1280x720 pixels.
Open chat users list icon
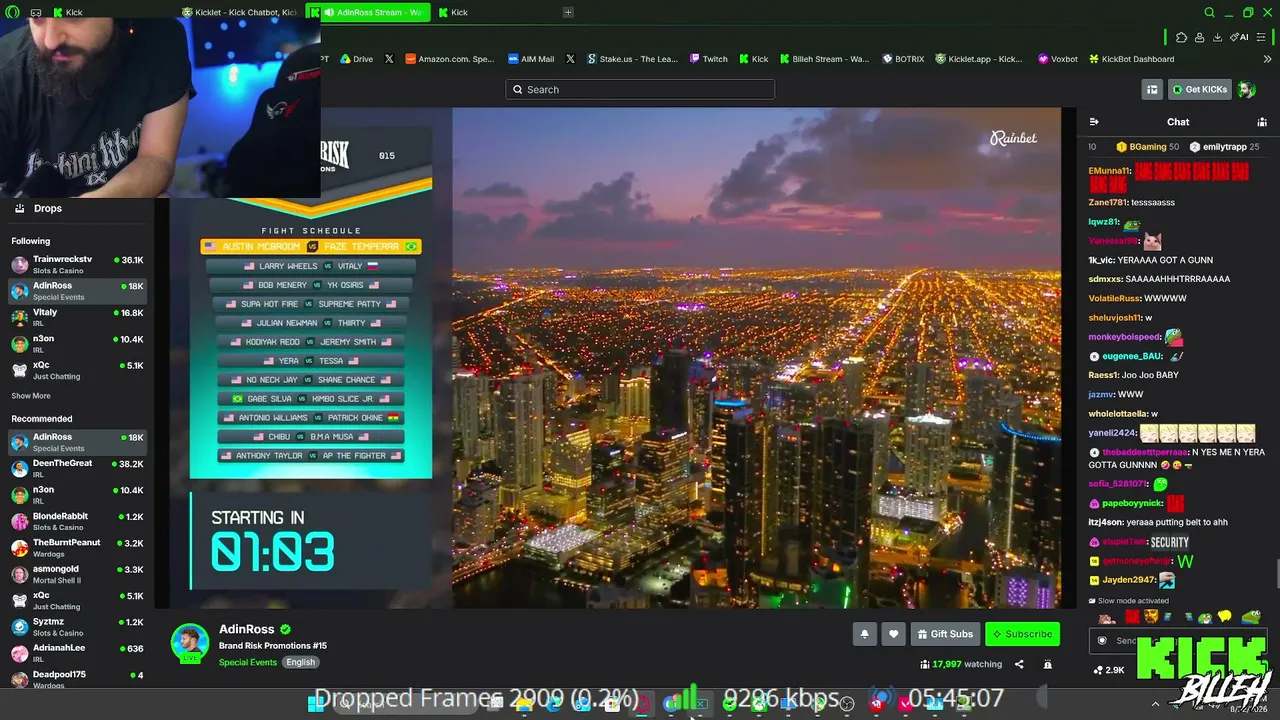1262,122
